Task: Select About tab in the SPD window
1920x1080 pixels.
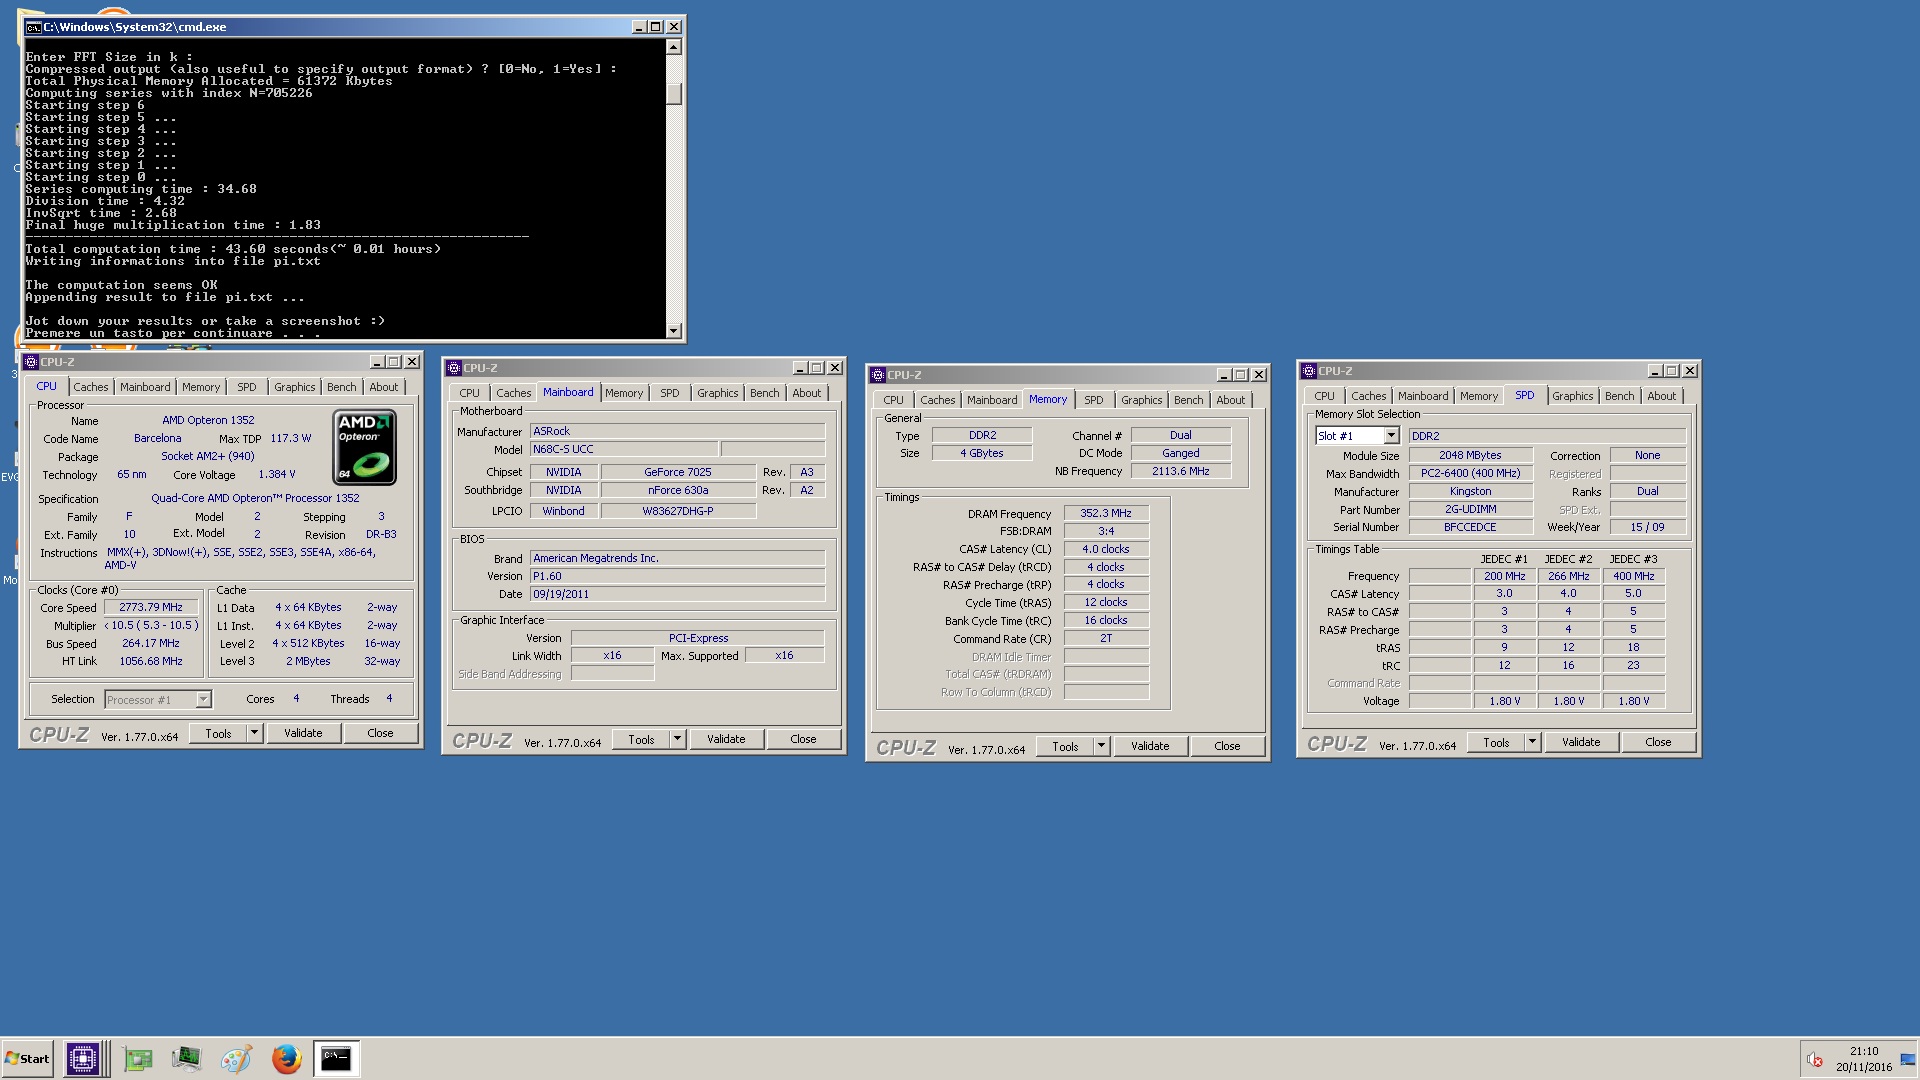Action: point(1661,396)
